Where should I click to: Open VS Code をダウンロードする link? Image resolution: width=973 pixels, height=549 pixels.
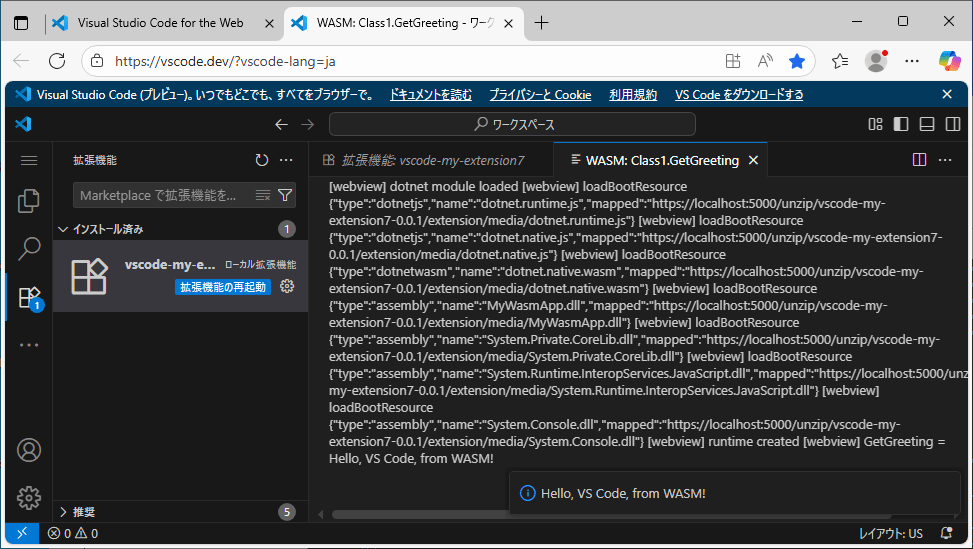click(739, 94)
